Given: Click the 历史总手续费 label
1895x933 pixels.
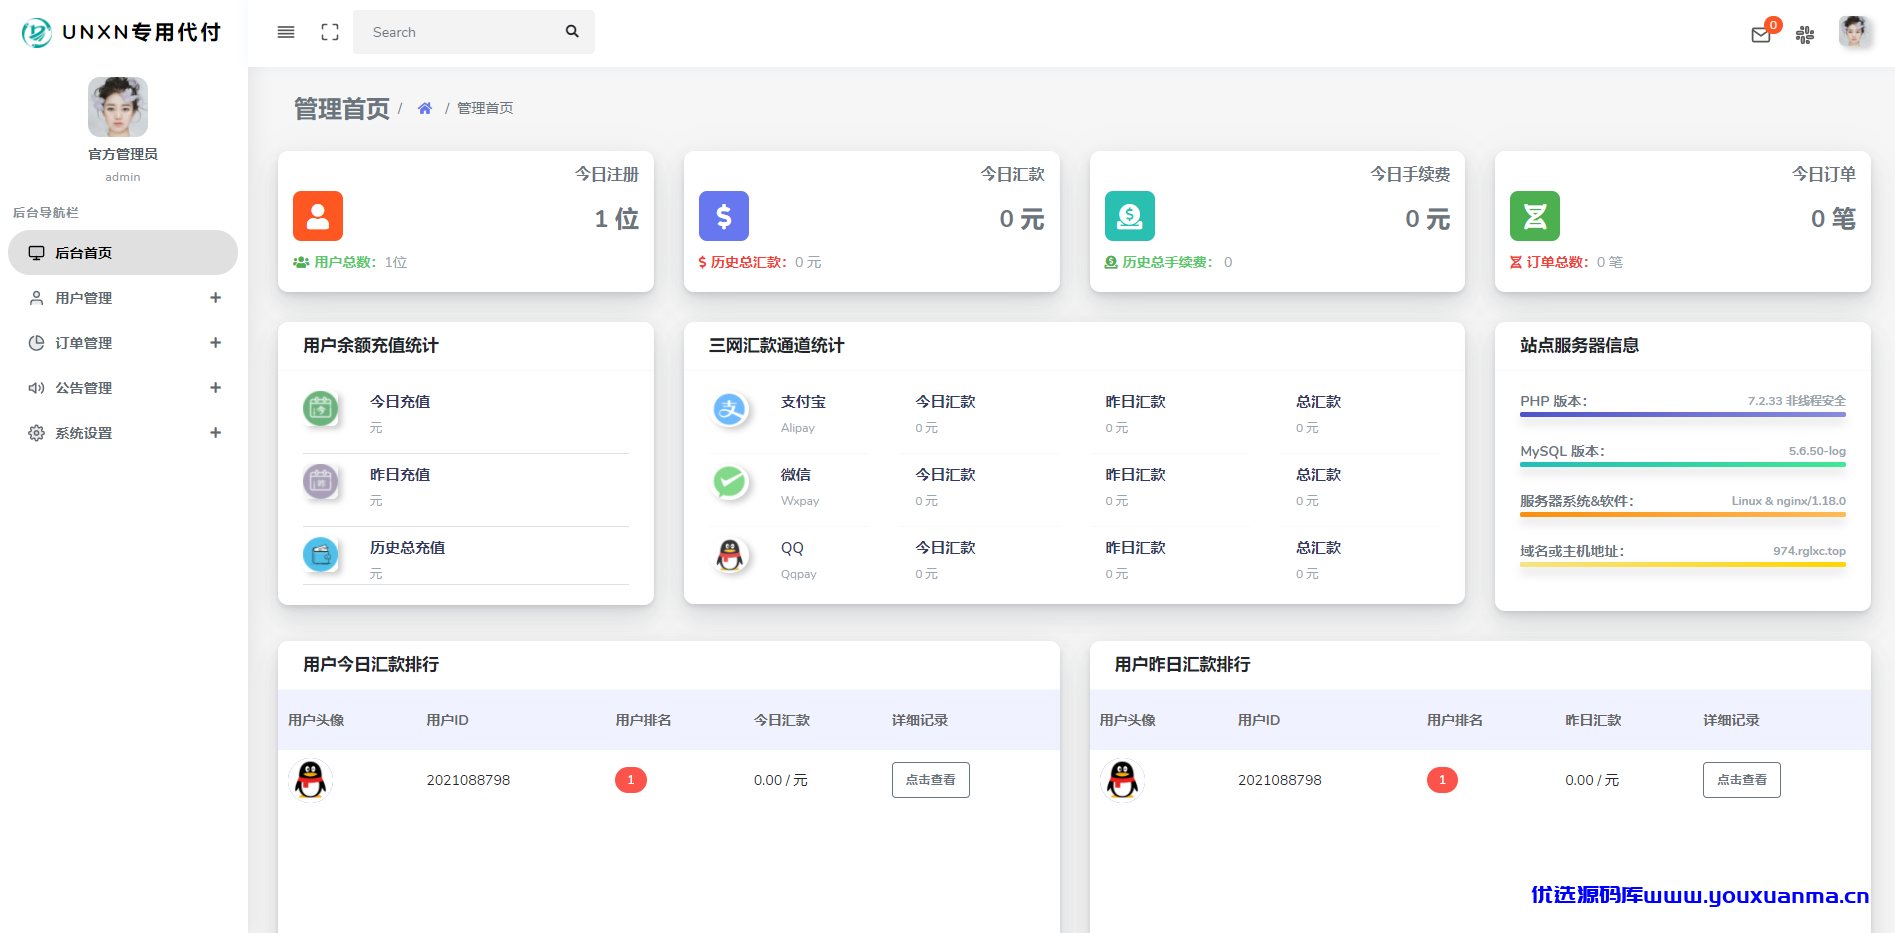Looking at the screenshot, I should [1168, 262].
